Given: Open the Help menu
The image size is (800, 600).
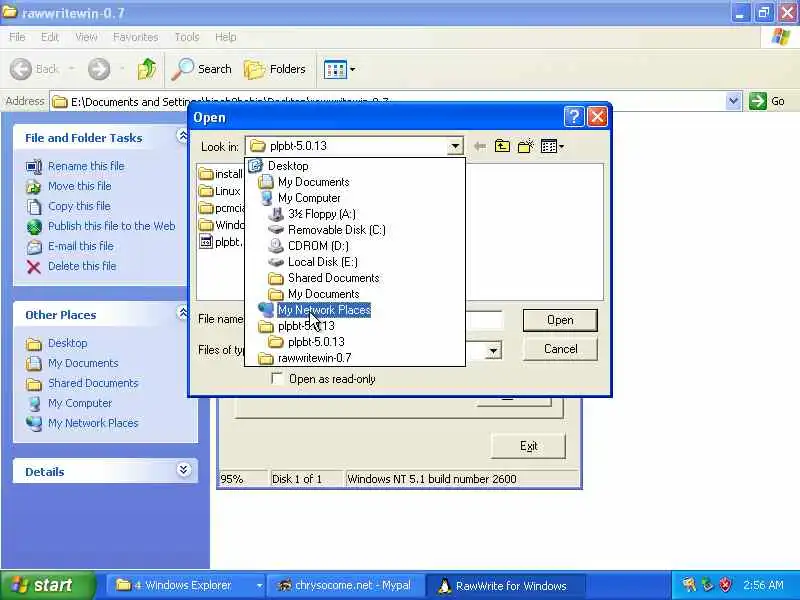Looking at the screenshot, I should click(x=226, y=37).
